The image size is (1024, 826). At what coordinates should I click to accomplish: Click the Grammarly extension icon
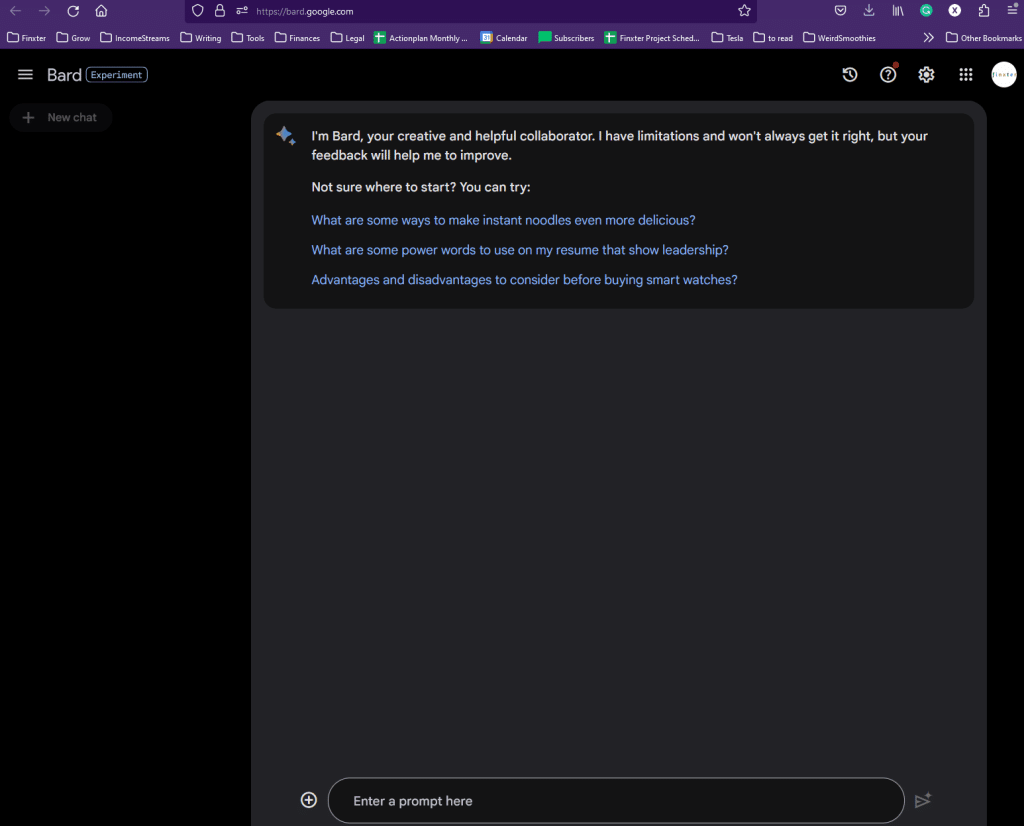tap(926, 10)
